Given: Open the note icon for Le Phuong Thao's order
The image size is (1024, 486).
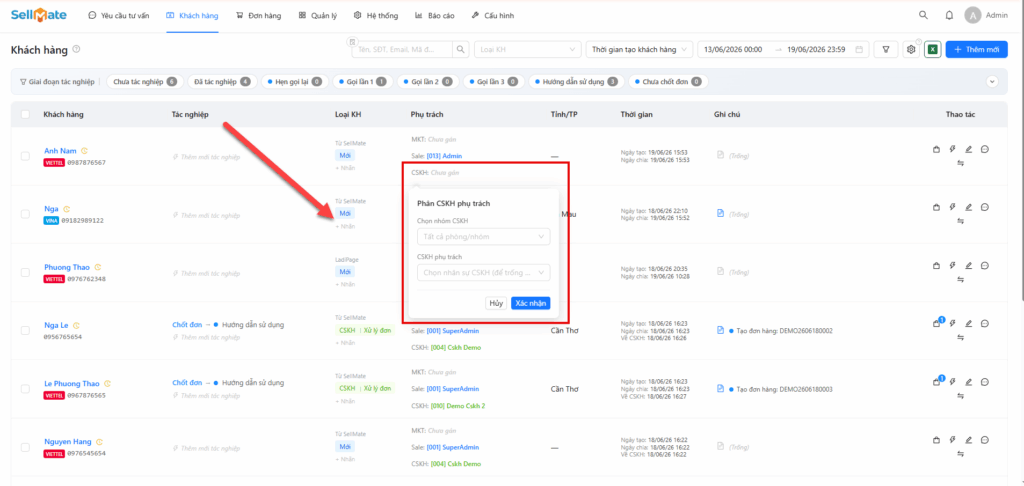Looking at the screenshot, I should 720,388.
